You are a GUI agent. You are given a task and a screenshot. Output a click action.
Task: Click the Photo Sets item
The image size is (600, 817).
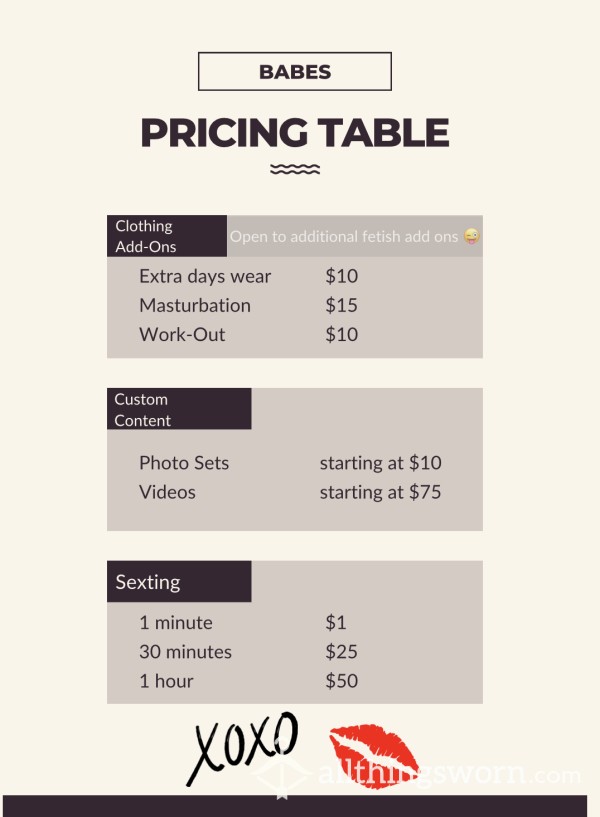pos(184,463)
